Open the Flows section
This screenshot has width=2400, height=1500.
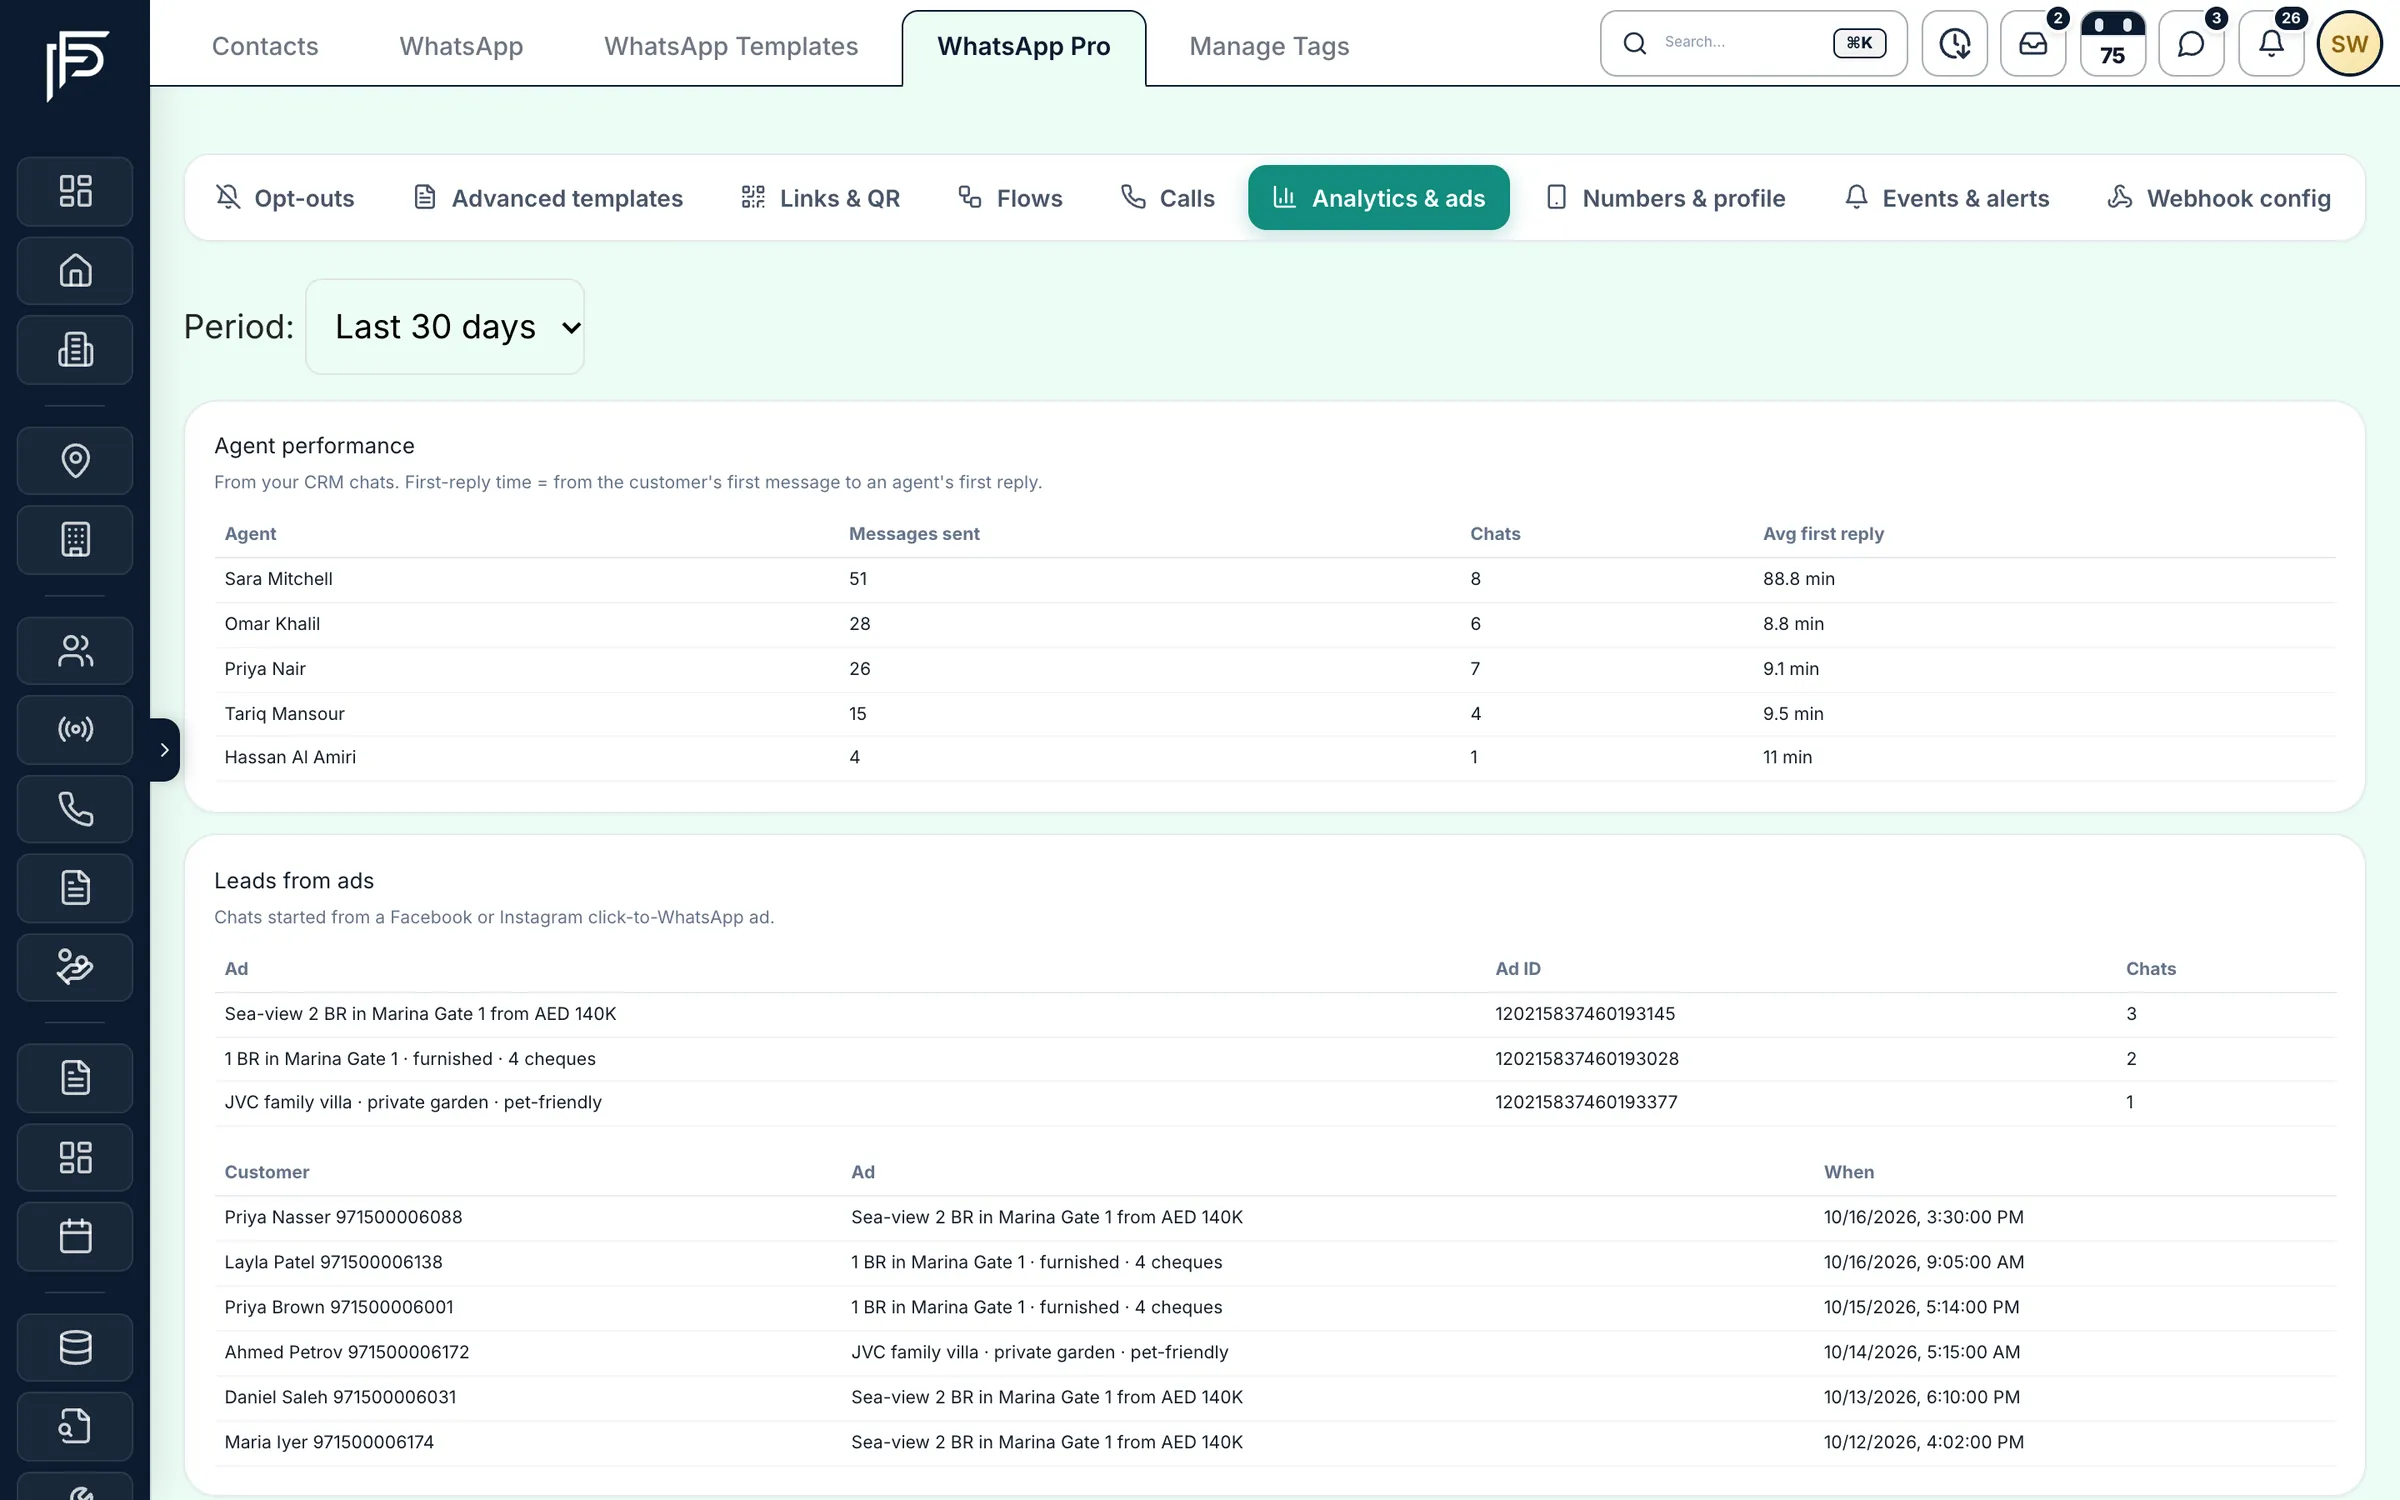coord(1010,198)
